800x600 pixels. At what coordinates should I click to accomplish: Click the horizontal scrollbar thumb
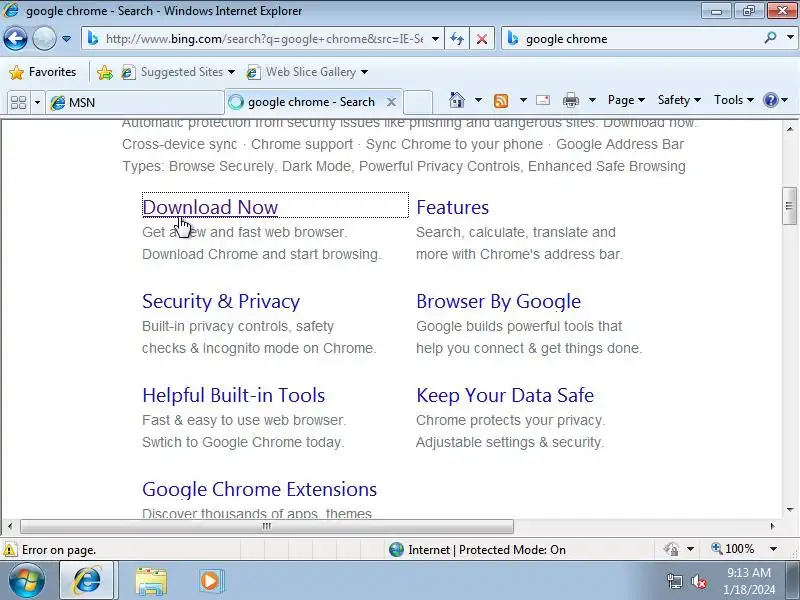tap(267, 526)
